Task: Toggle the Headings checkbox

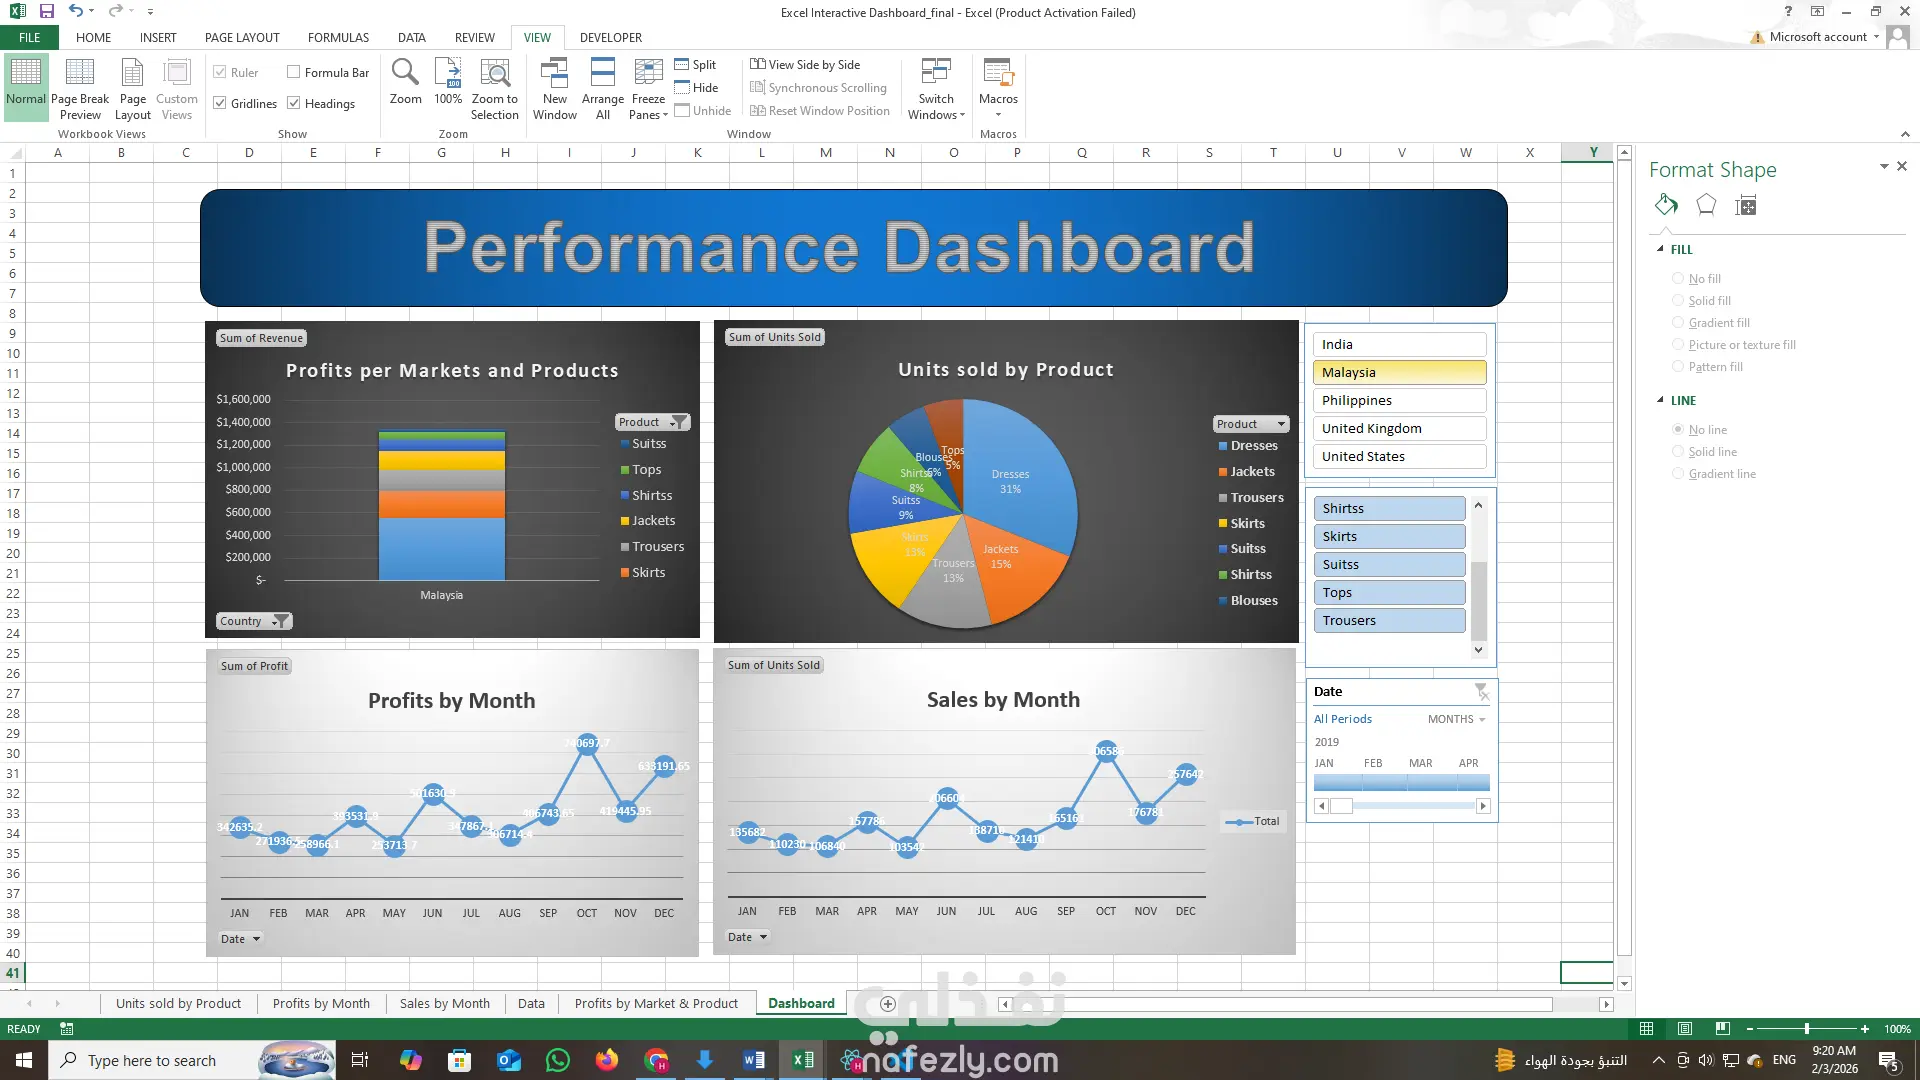Action: (294, 103)
